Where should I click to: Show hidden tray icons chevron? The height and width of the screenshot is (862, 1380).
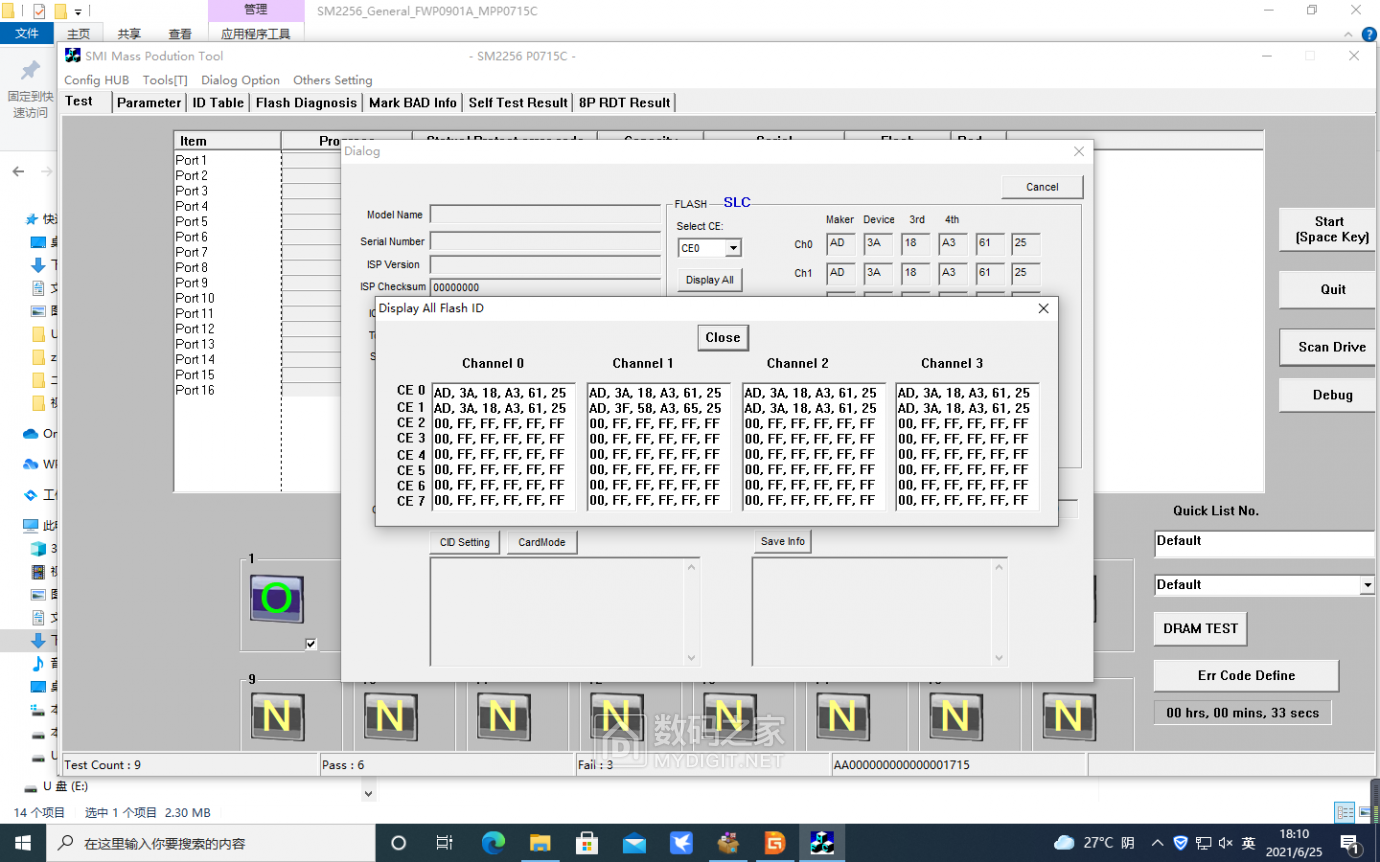pos(1157,842)
